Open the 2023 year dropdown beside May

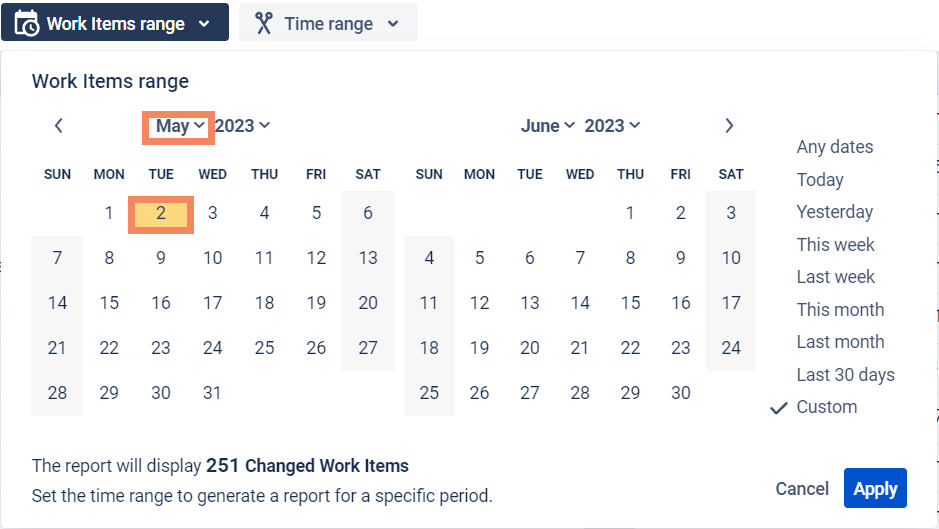click(x=243, y=126)
